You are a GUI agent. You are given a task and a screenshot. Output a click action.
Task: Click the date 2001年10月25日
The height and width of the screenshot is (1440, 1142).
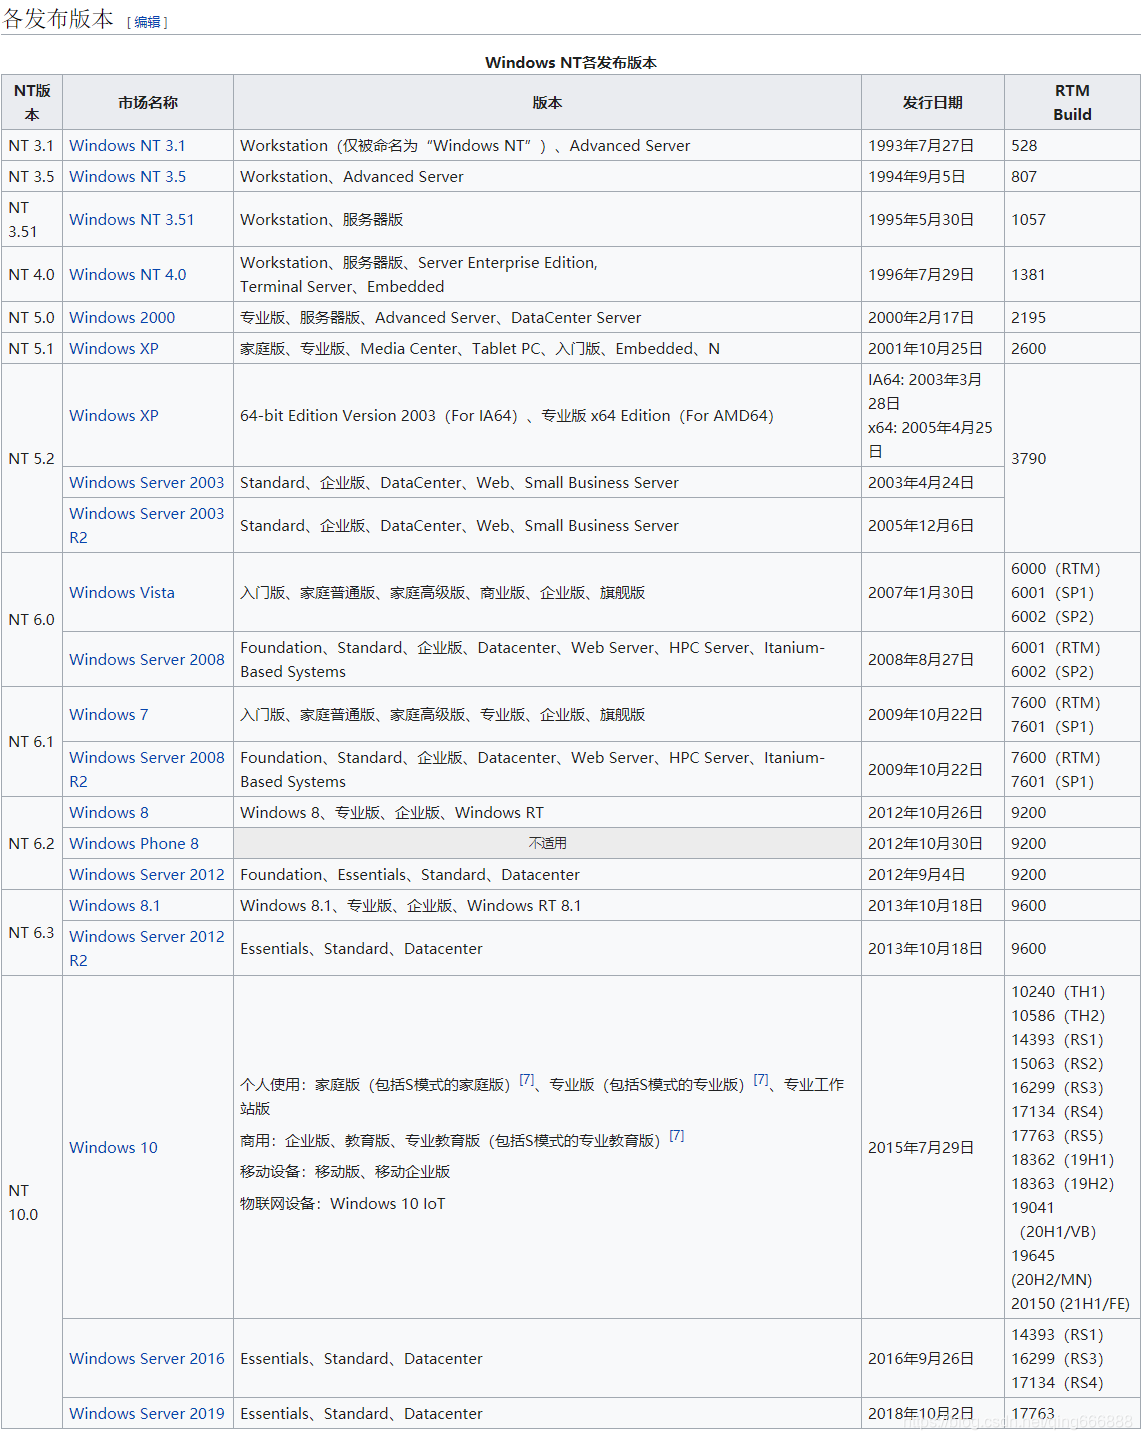point(925,348)
